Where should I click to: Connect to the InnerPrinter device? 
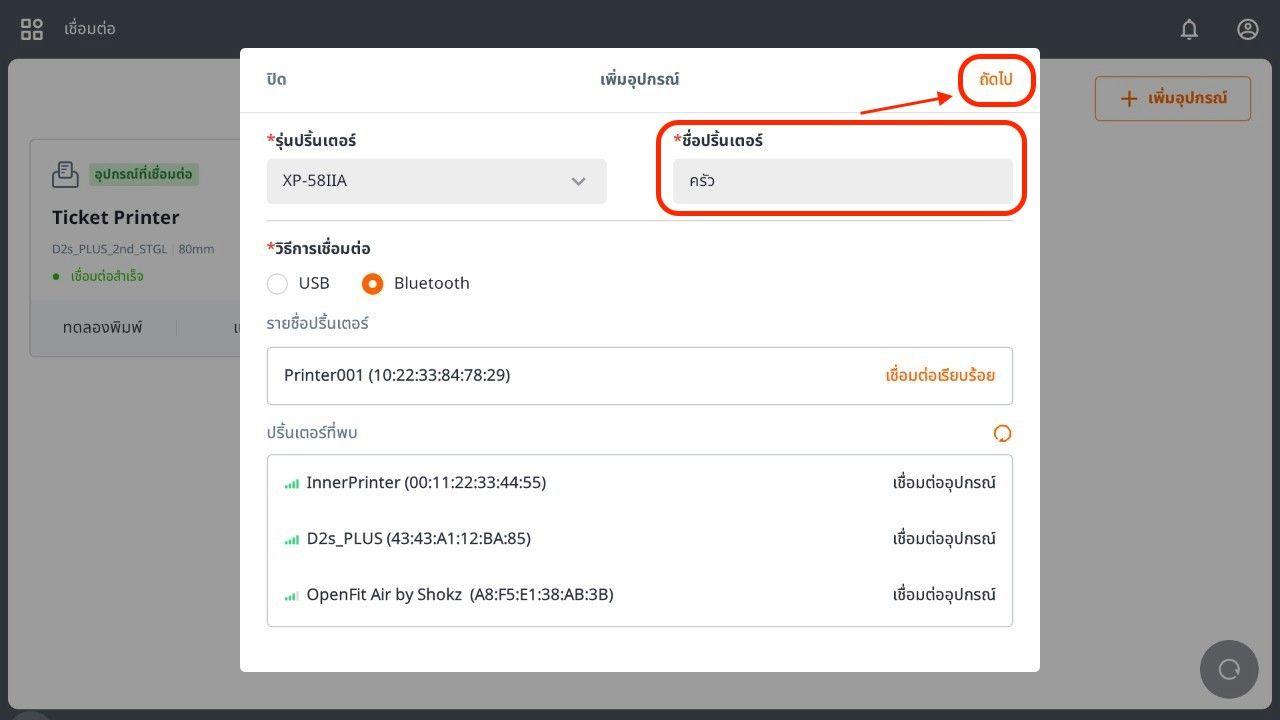click(943, 483)
